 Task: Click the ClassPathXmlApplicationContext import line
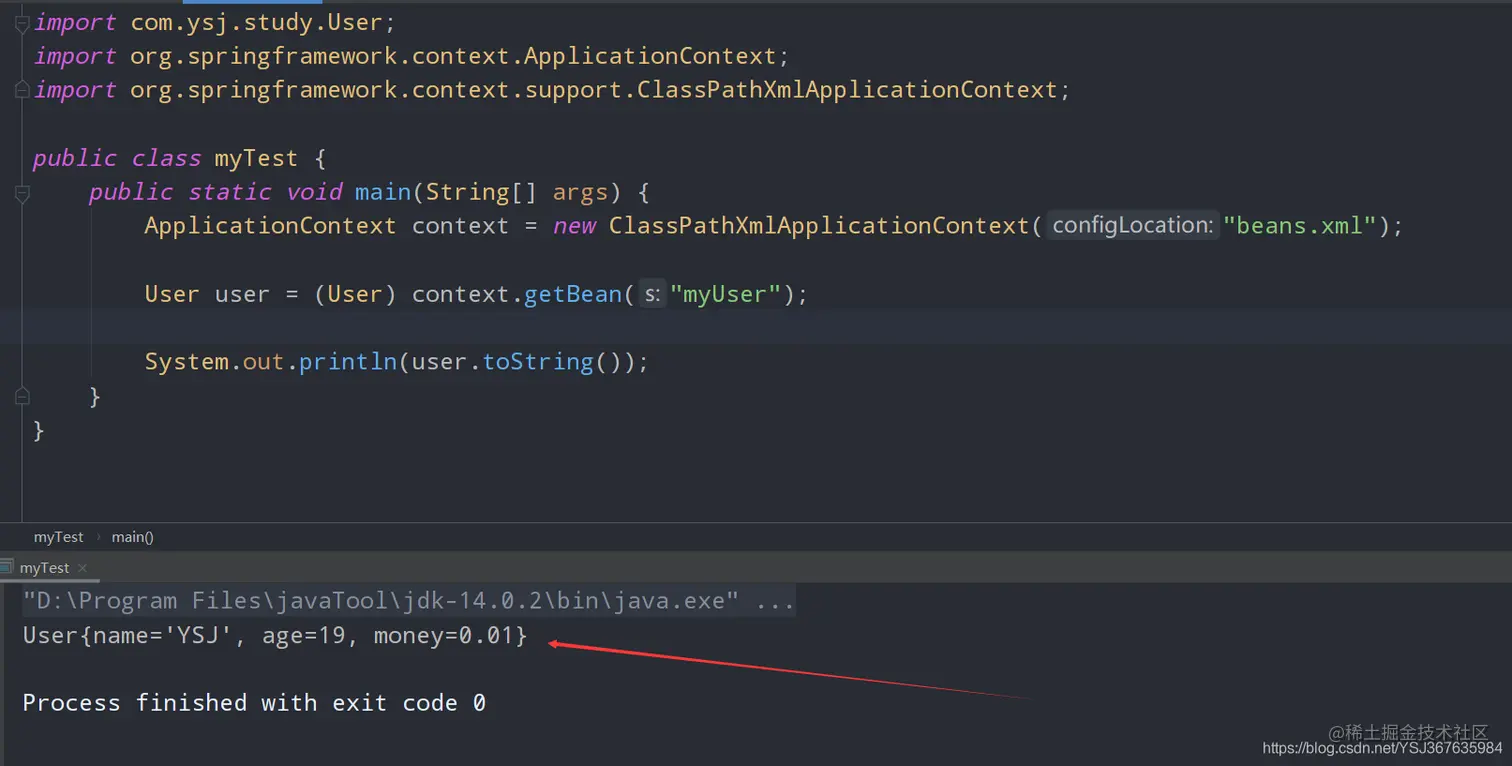click(x=552, y=90)
